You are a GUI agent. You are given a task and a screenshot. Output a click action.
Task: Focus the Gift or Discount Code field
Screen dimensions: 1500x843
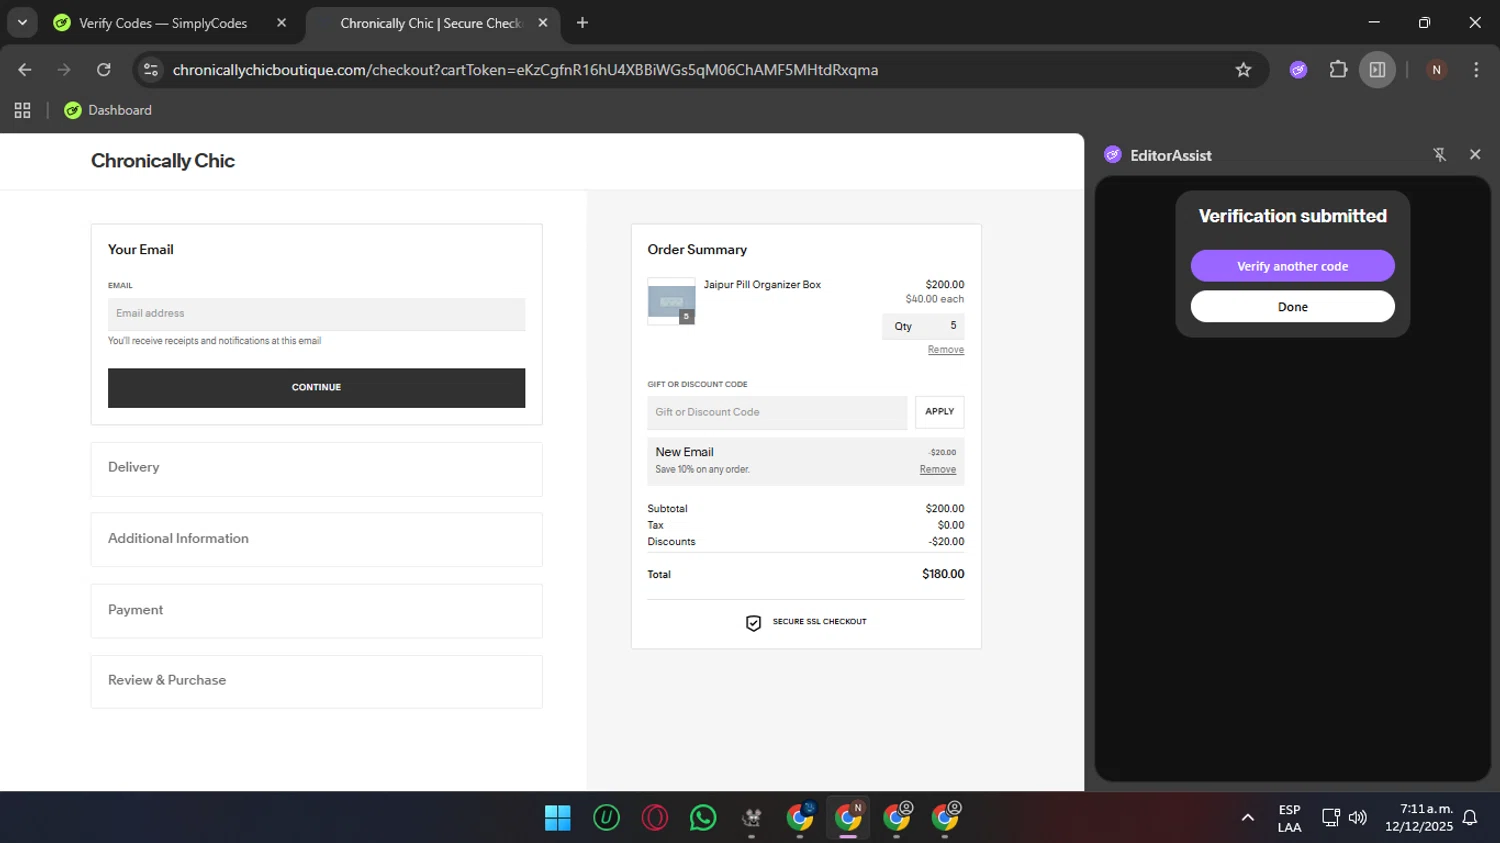[777, 412]
